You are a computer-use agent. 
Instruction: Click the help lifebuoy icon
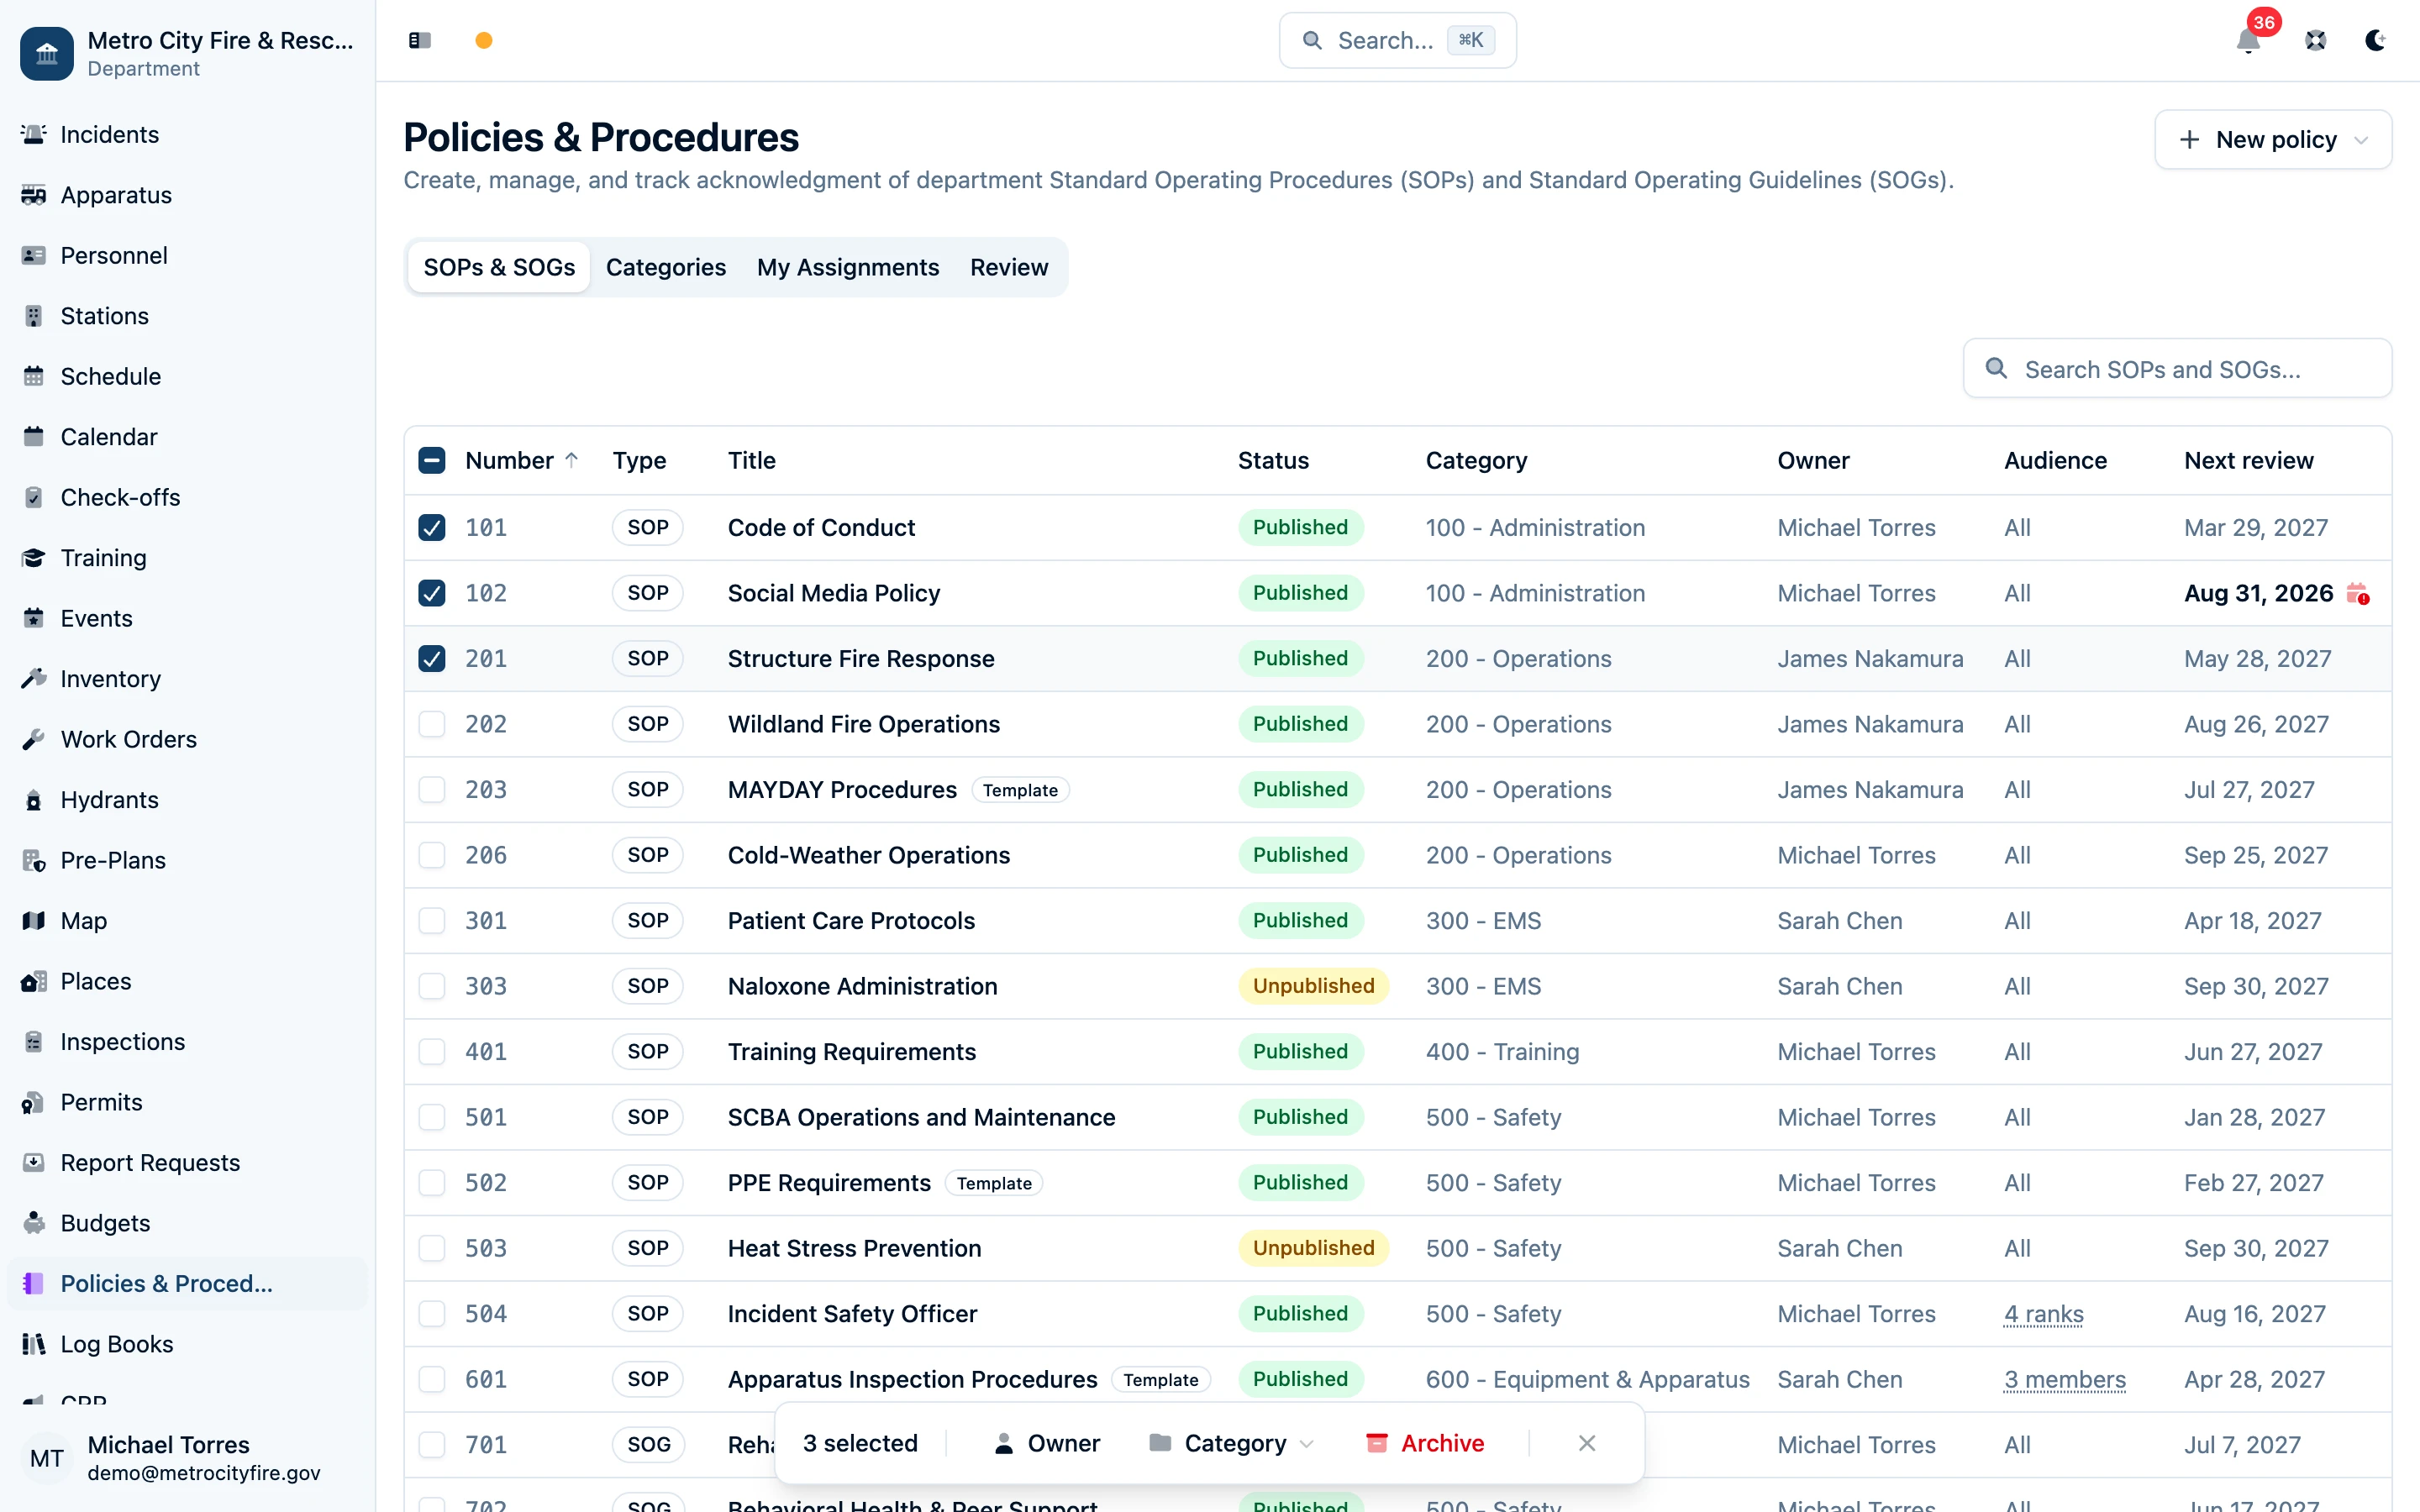click(2316, 40)
